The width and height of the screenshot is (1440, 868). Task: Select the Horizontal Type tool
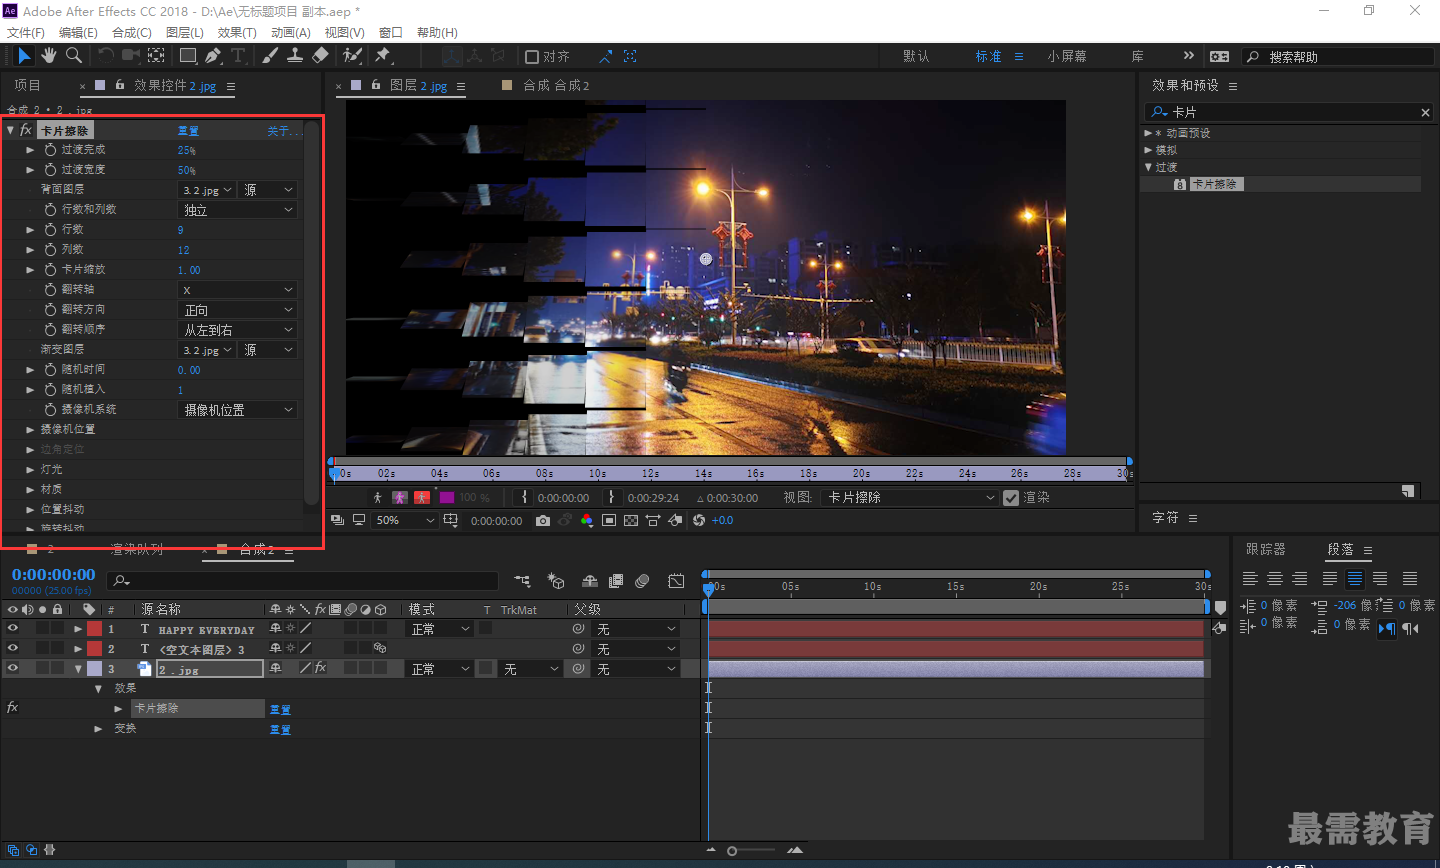(x=238, y=56)
